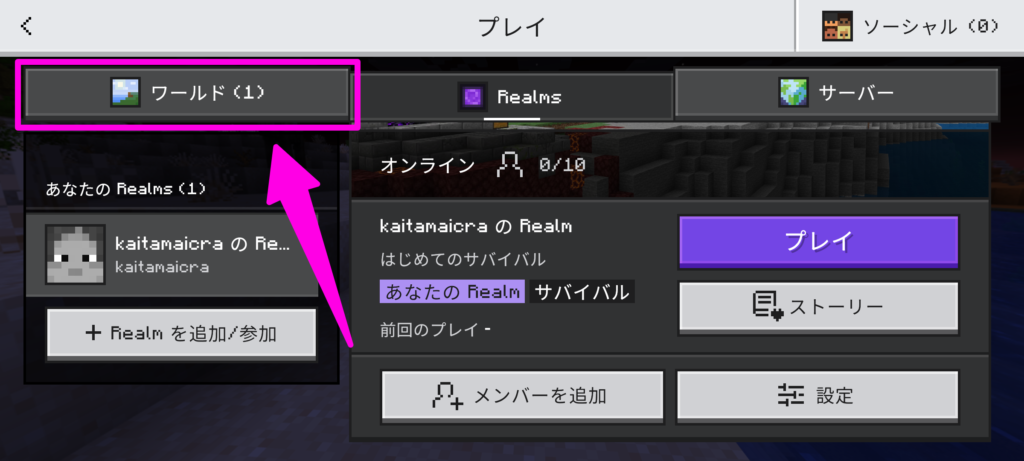Open the ストーリー button

(819, 307)
